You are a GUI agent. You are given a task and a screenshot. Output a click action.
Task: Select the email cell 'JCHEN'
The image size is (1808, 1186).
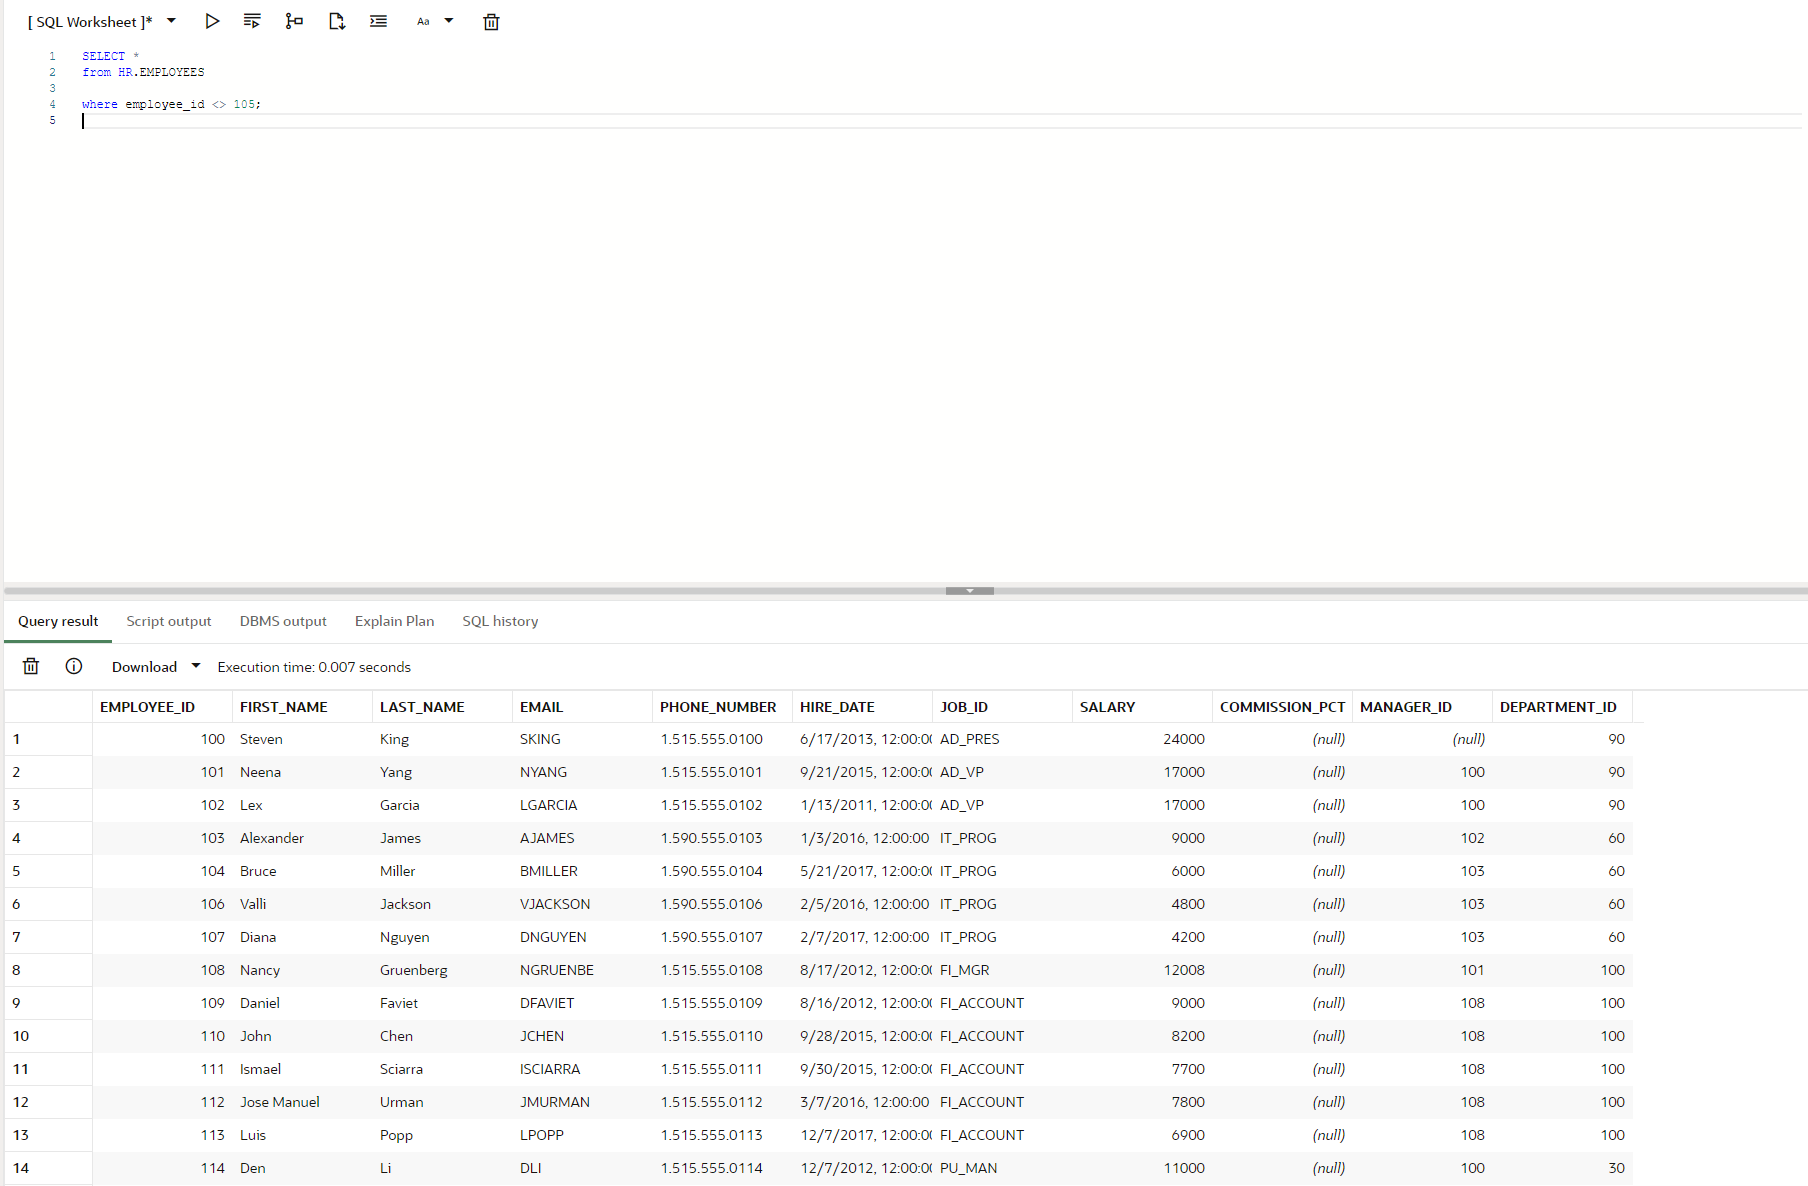pyautogui.click(x=582, y=1036)
